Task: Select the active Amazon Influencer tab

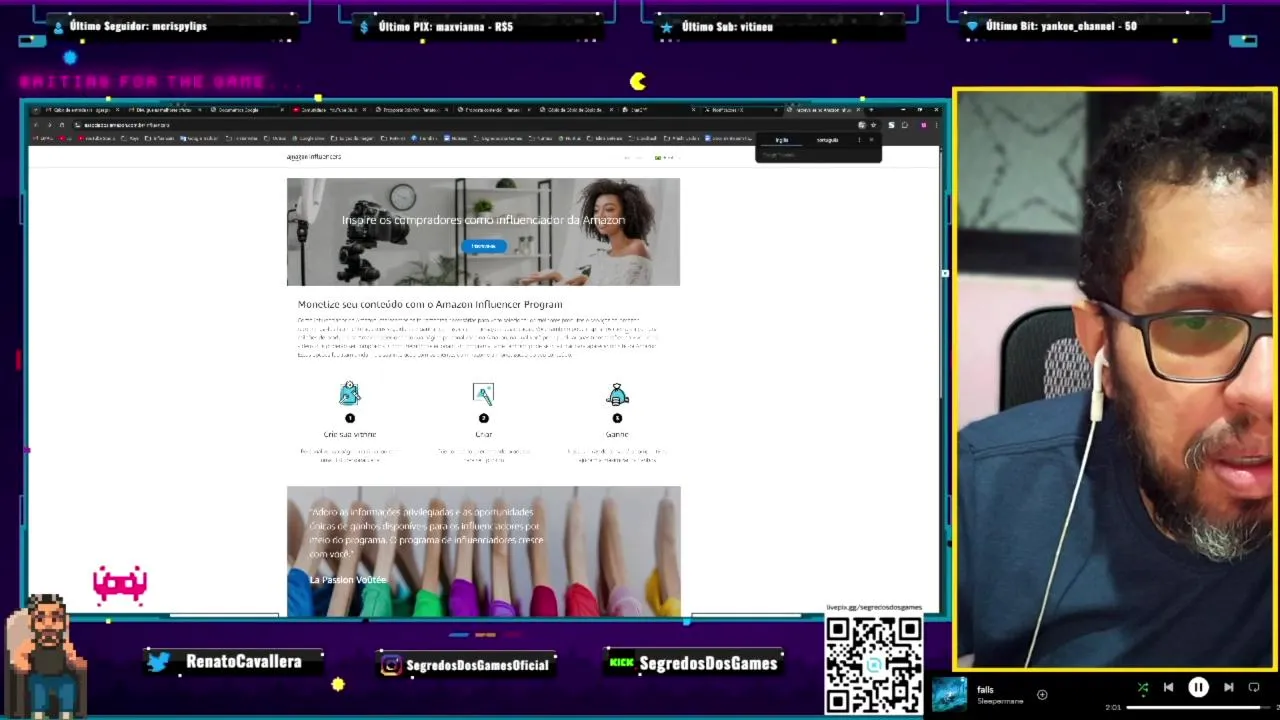Action: coord(825,110)
